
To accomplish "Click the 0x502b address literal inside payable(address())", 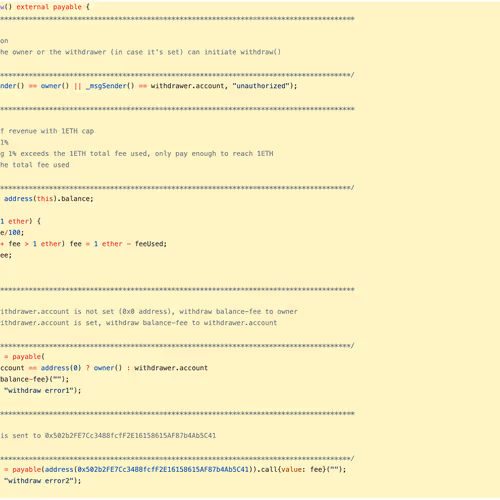I will coord(163,469).
